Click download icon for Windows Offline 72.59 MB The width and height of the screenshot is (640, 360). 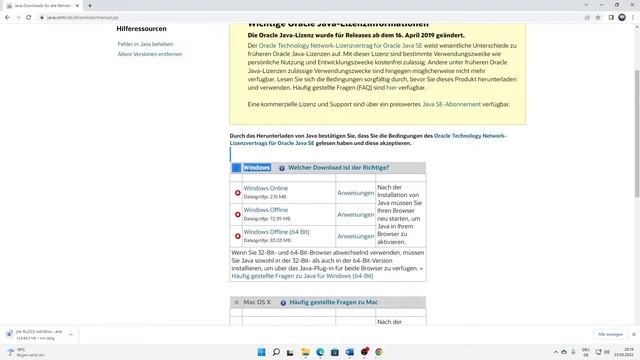[238, 214]
